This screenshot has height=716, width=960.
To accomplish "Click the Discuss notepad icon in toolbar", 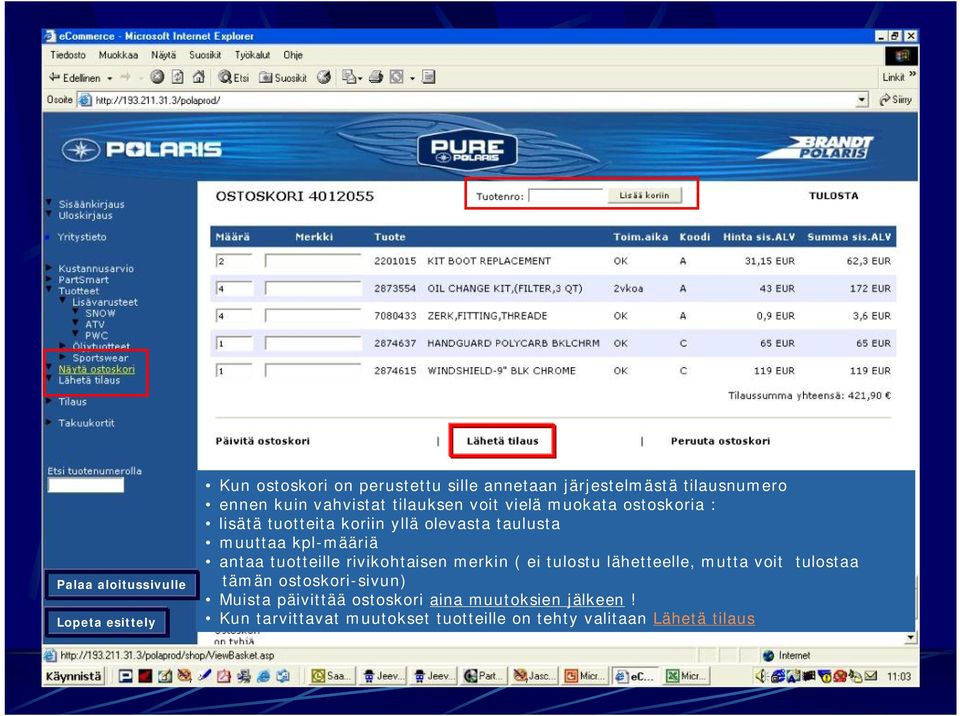I will pos(429,77).
